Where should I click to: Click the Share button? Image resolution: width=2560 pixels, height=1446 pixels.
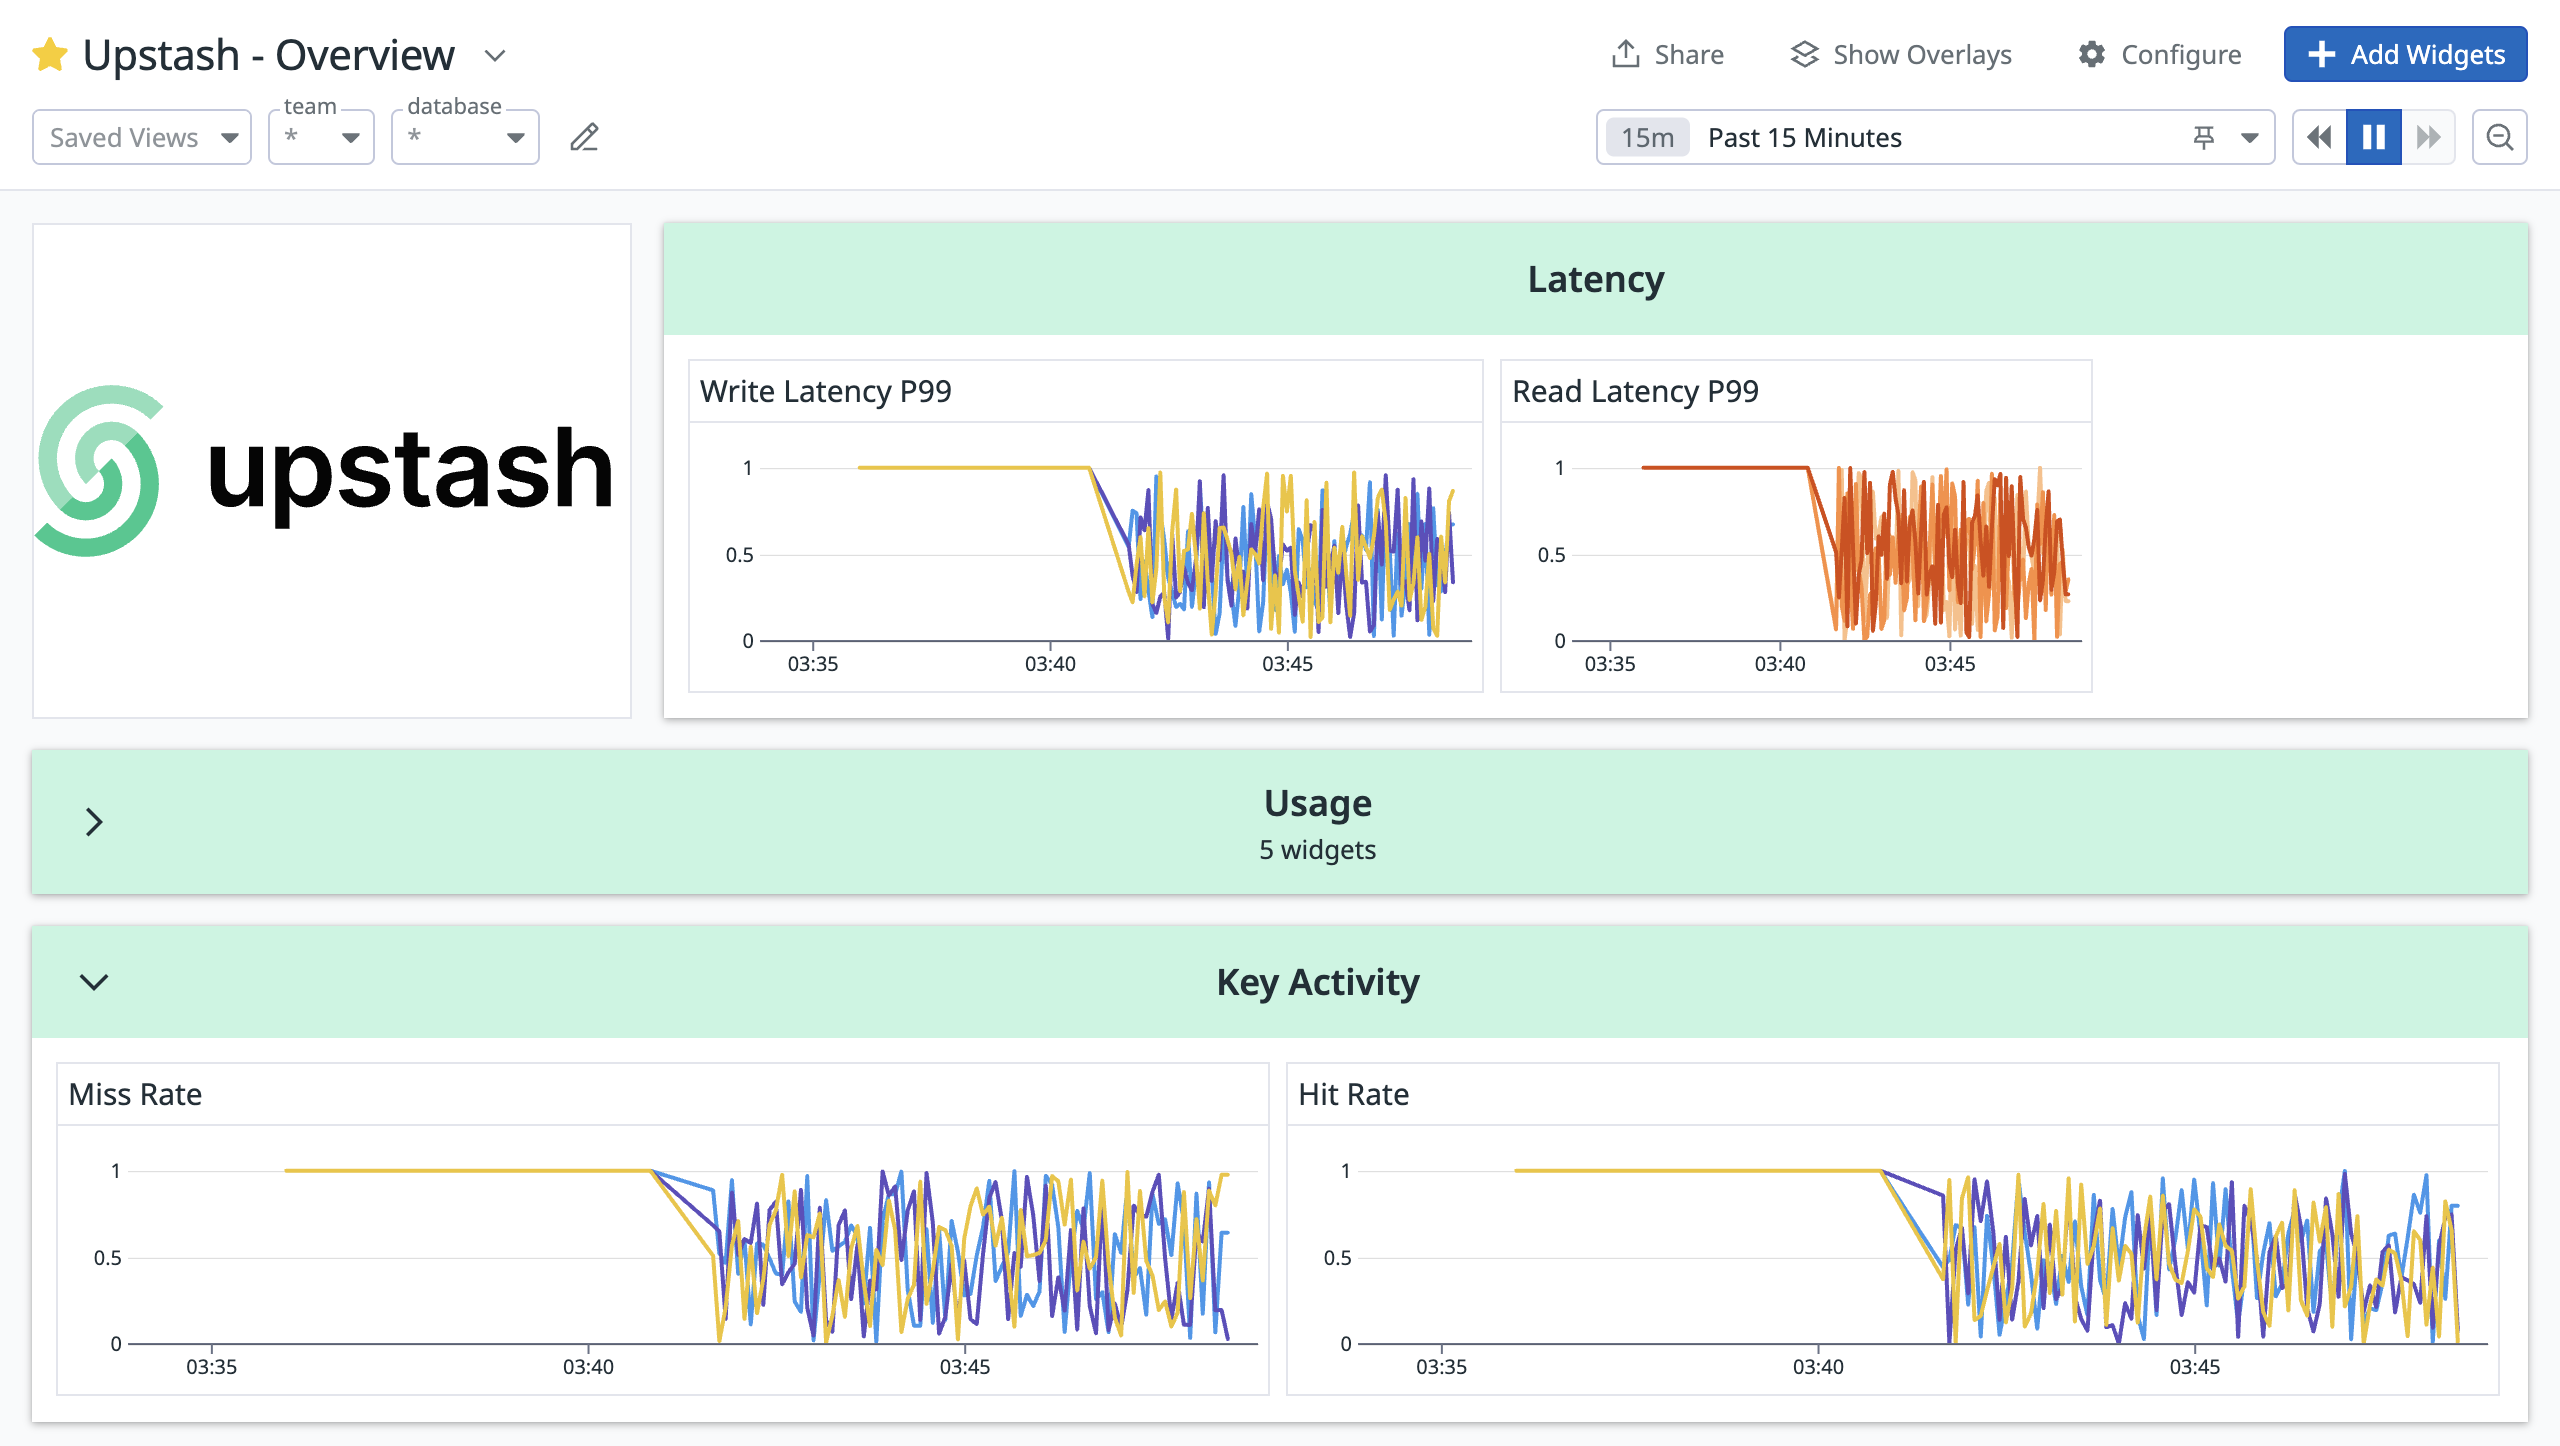point(1668,54)
